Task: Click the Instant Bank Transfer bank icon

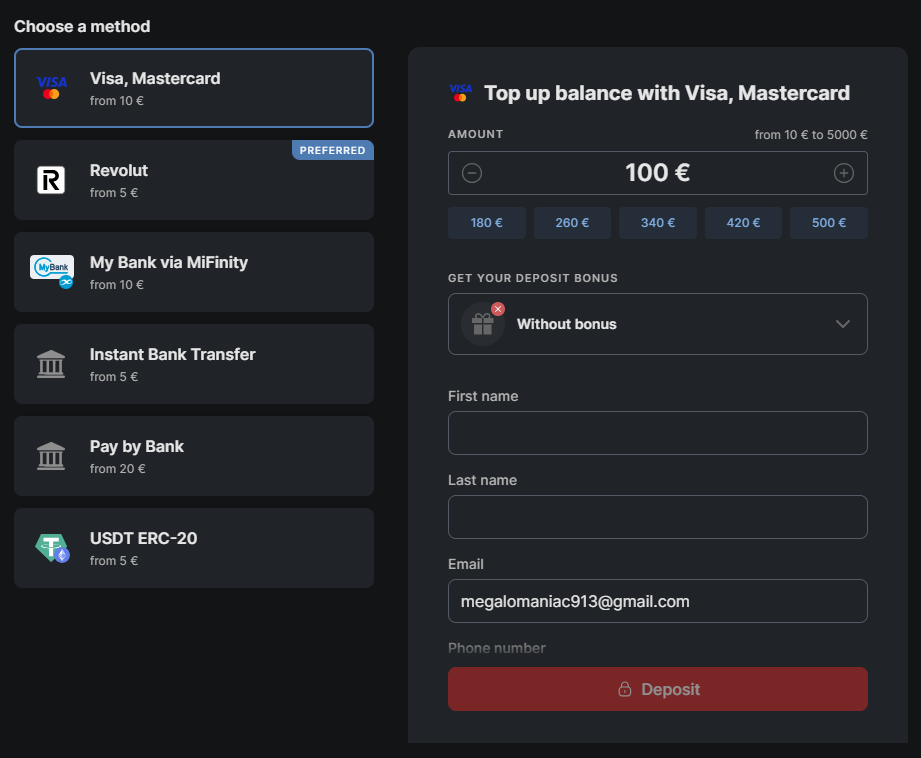Action: [x=51, y=364]
